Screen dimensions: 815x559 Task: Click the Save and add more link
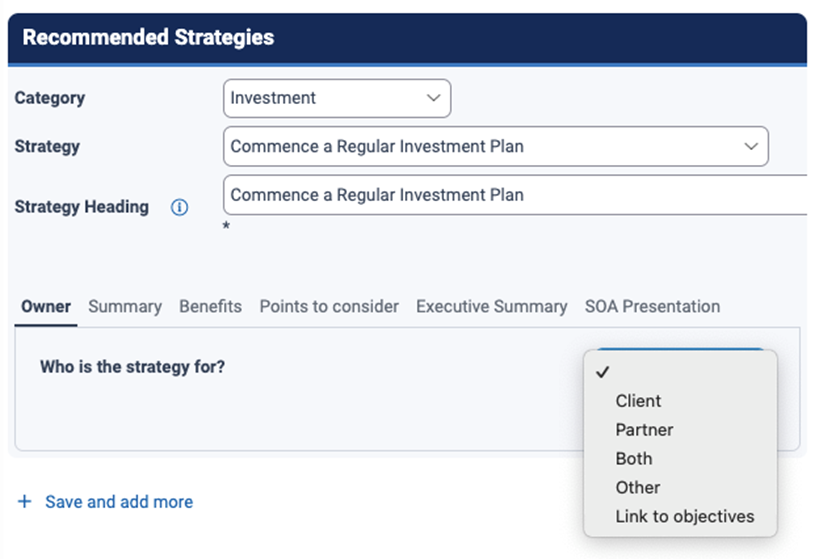point(119,502)
